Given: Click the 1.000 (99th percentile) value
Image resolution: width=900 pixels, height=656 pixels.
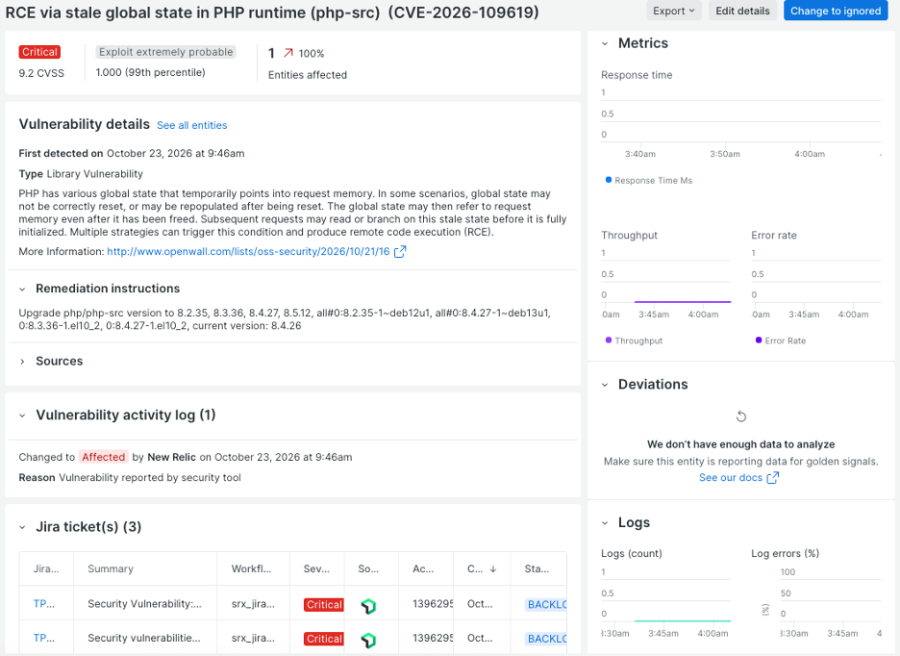Looking at the screenshot, I should (150, 72).
